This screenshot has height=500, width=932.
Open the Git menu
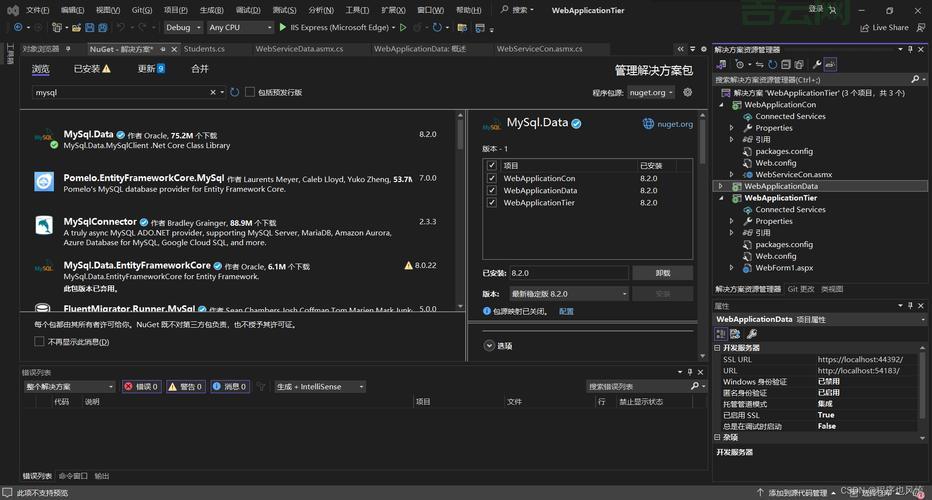click(142, 10)
